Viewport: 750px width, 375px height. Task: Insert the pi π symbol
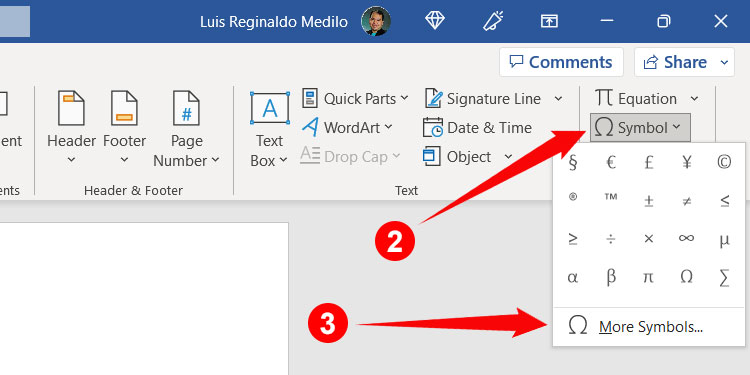[648, 277]
